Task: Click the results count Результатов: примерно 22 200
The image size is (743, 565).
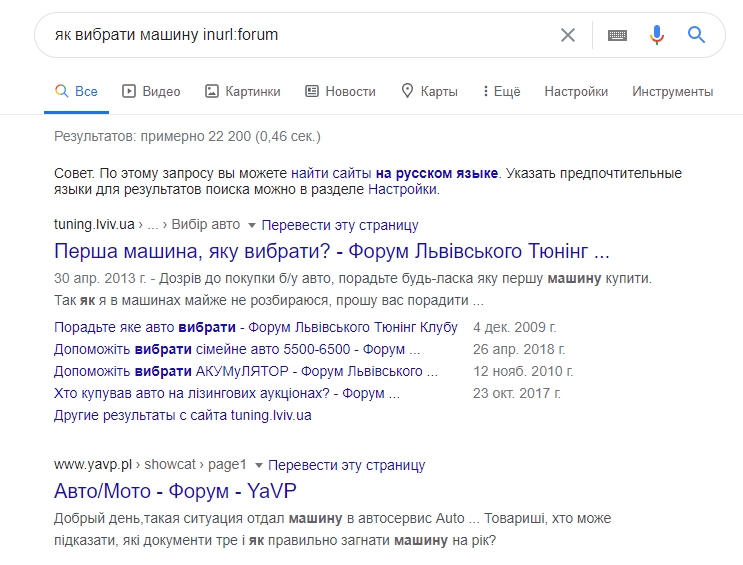Action: tap(187, 137)
